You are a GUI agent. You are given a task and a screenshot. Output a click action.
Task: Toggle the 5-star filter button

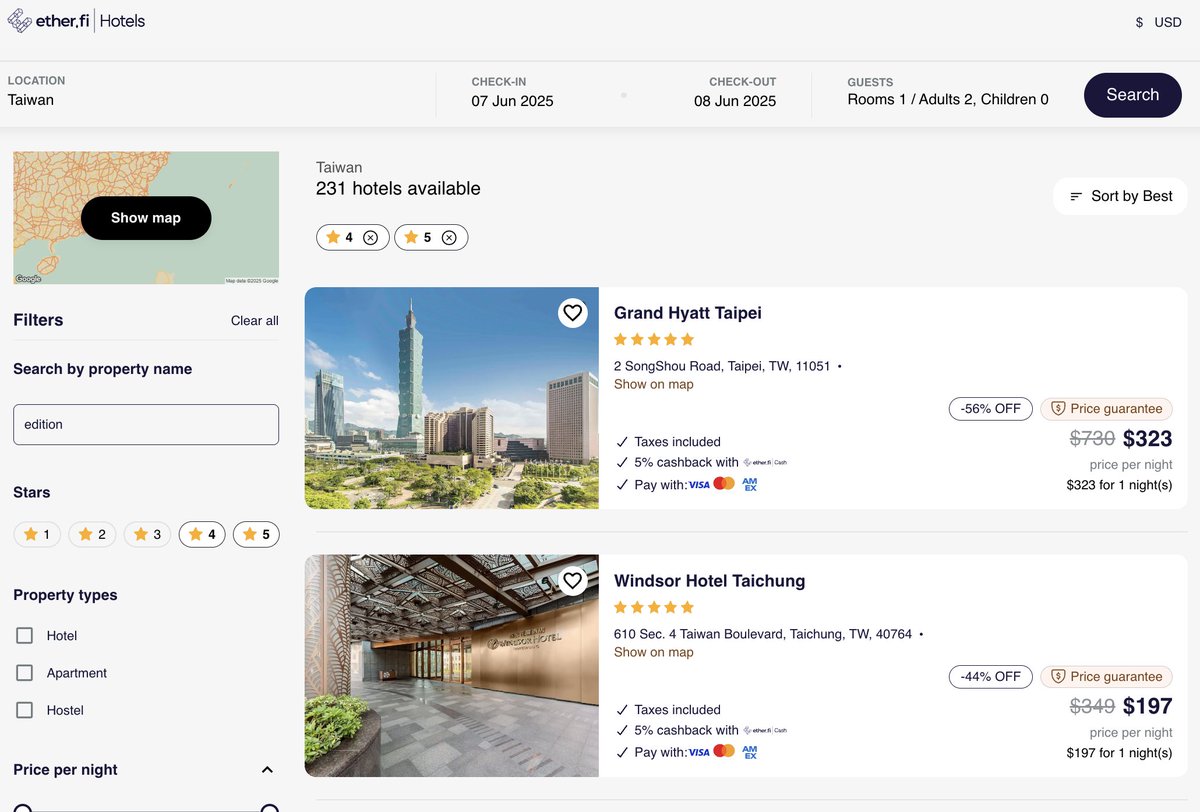[256, 535]
